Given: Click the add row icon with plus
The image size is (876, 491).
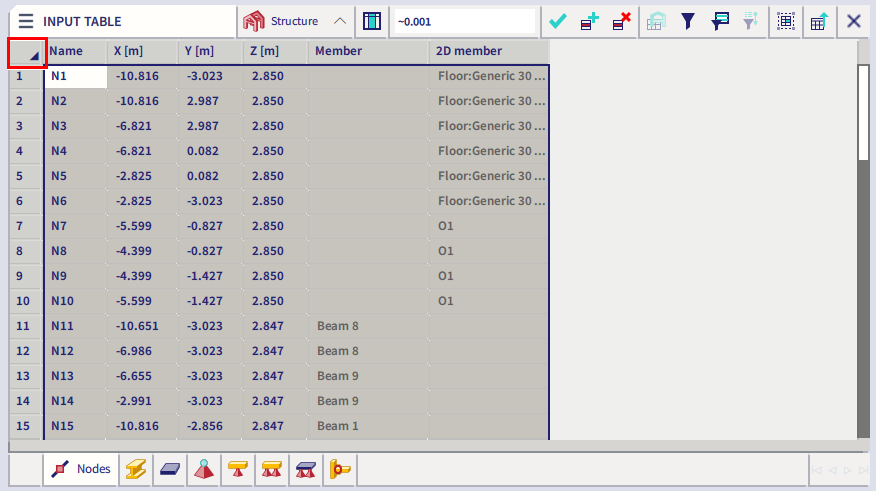Looking at the screenshot, I should [590, 21].
